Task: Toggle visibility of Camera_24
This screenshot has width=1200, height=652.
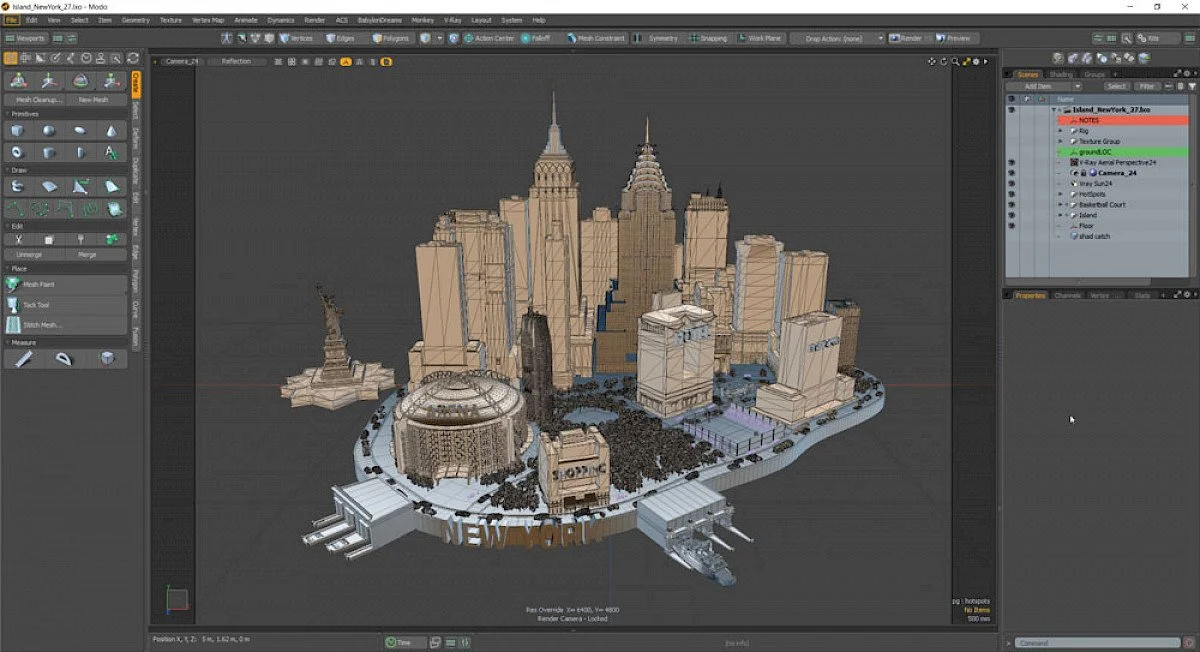Action: coord(1011,173)
